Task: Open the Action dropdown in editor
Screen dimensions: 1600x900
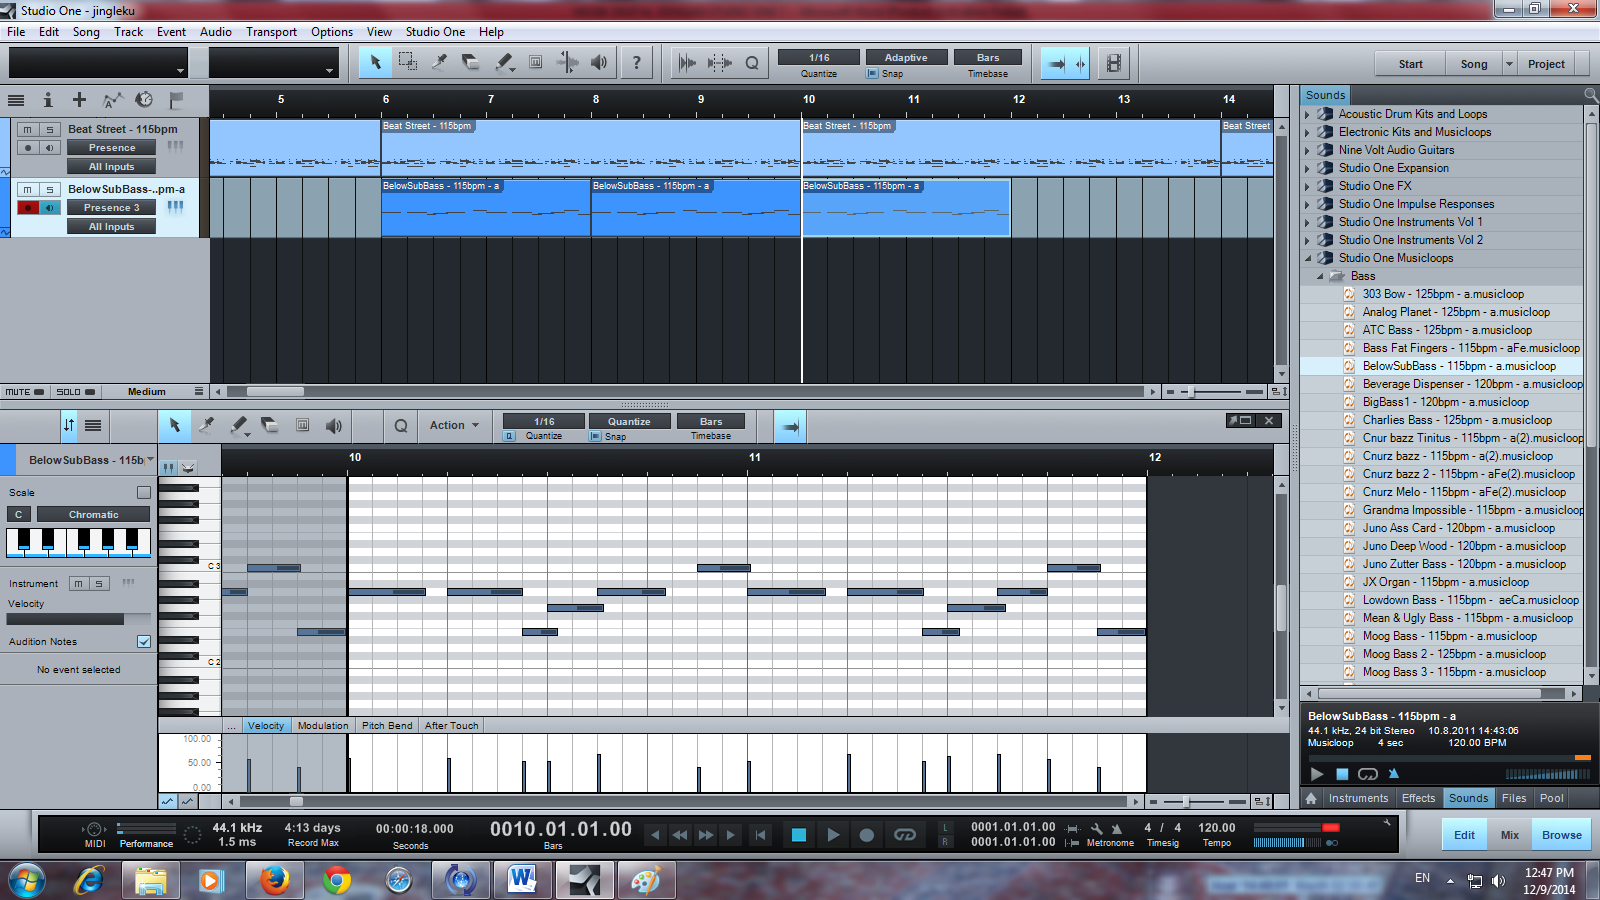Action: click(x=454, y=425)
